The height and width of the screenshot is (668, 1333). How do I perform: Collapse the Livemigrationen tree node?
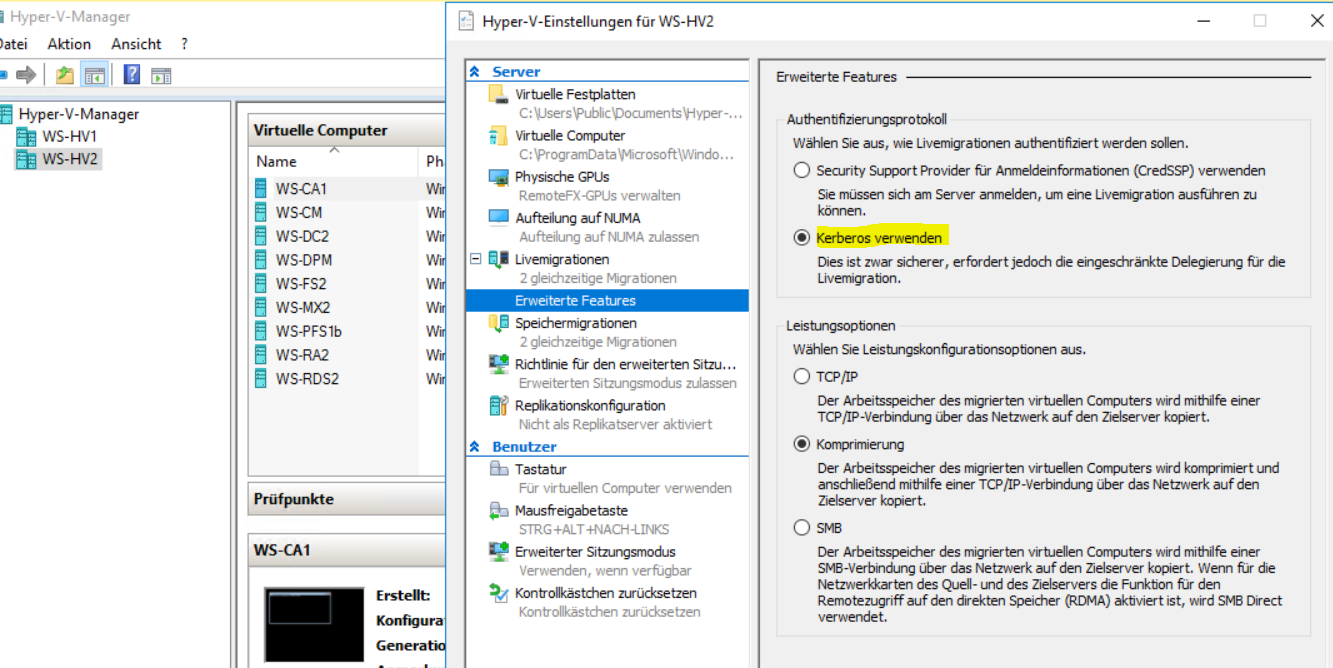(476, 259)
